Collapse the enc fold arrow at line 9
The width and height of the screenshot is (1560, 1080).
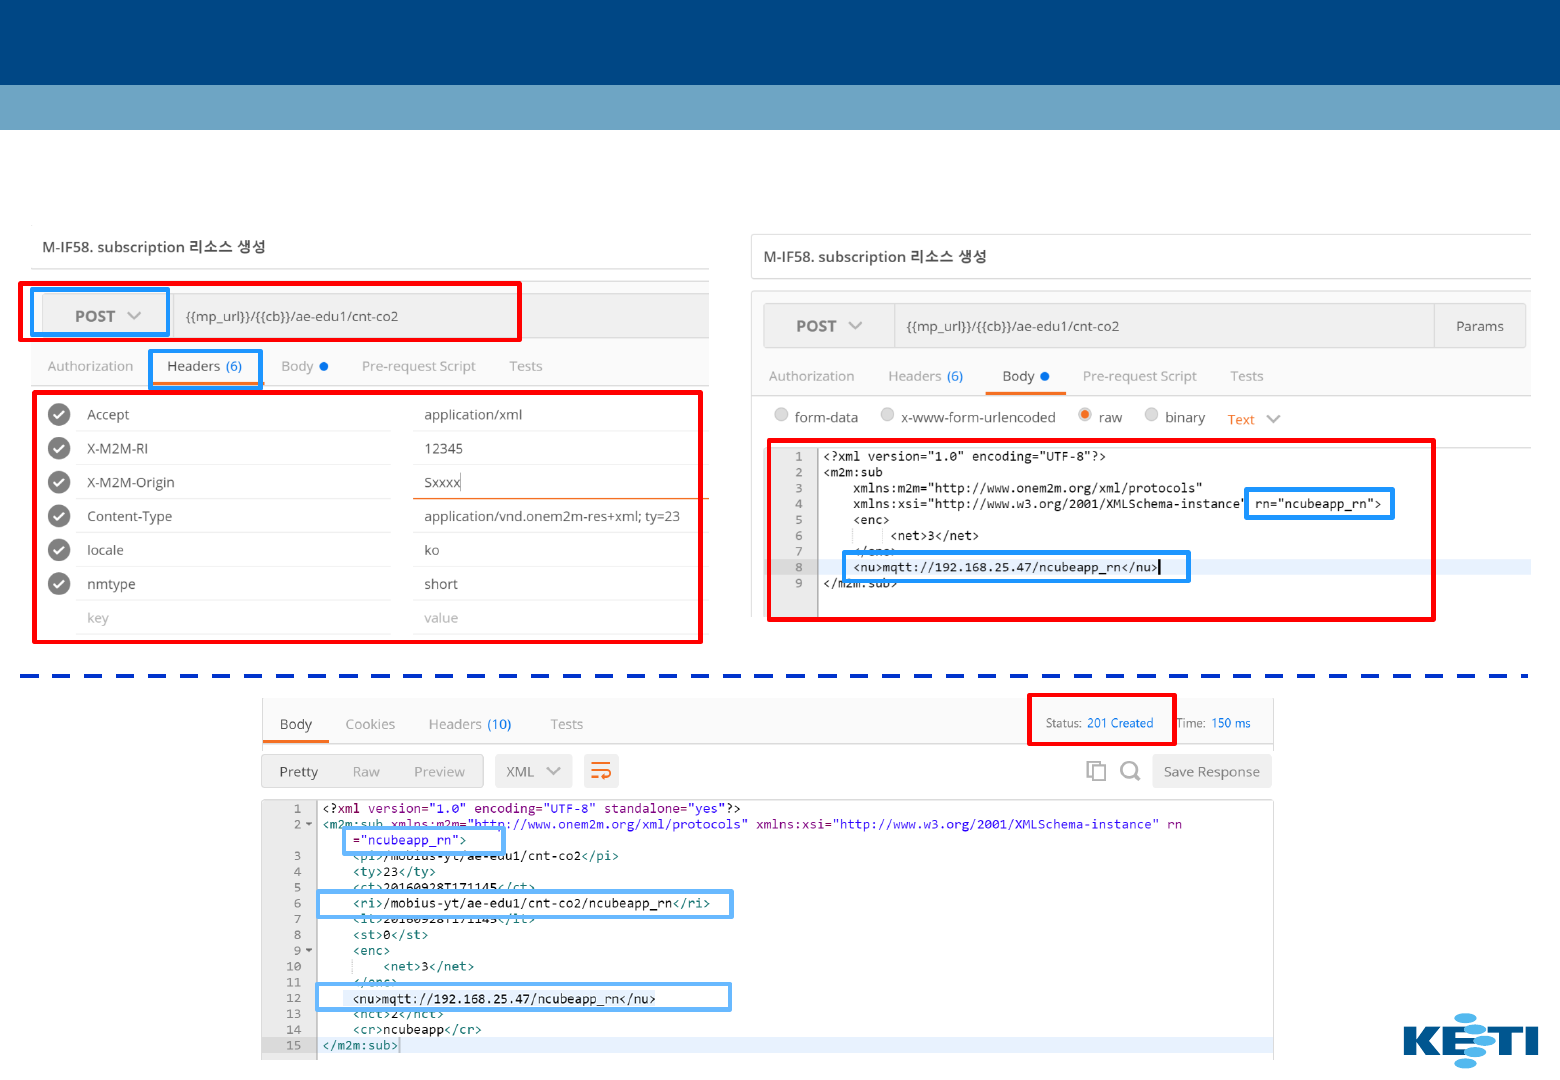tap(309, 951)
